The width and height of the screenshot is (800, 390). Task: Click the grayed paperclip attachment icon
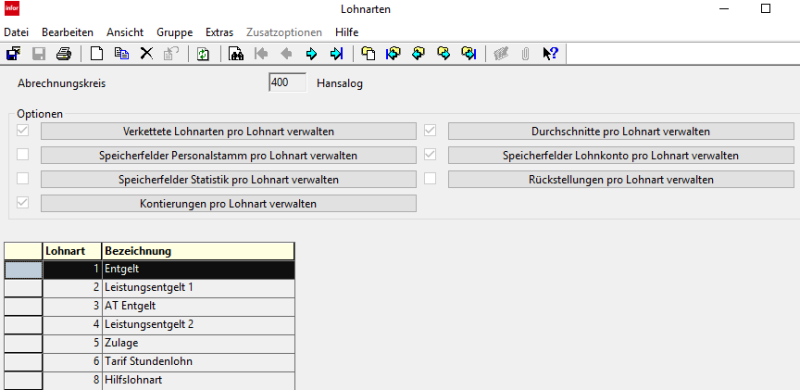coord(526,54)
